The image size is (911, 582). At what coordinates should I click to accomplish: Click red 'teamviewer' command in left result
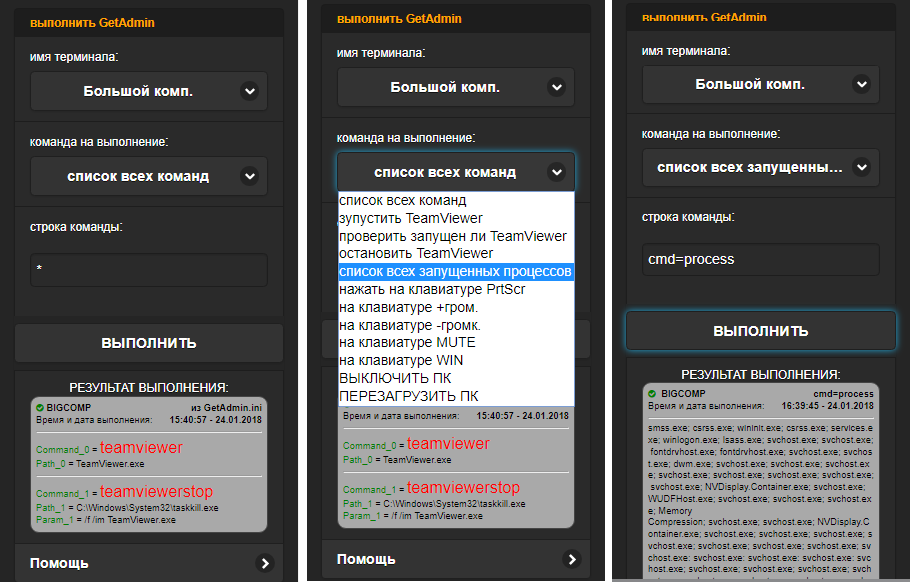(x=141, y=448)
